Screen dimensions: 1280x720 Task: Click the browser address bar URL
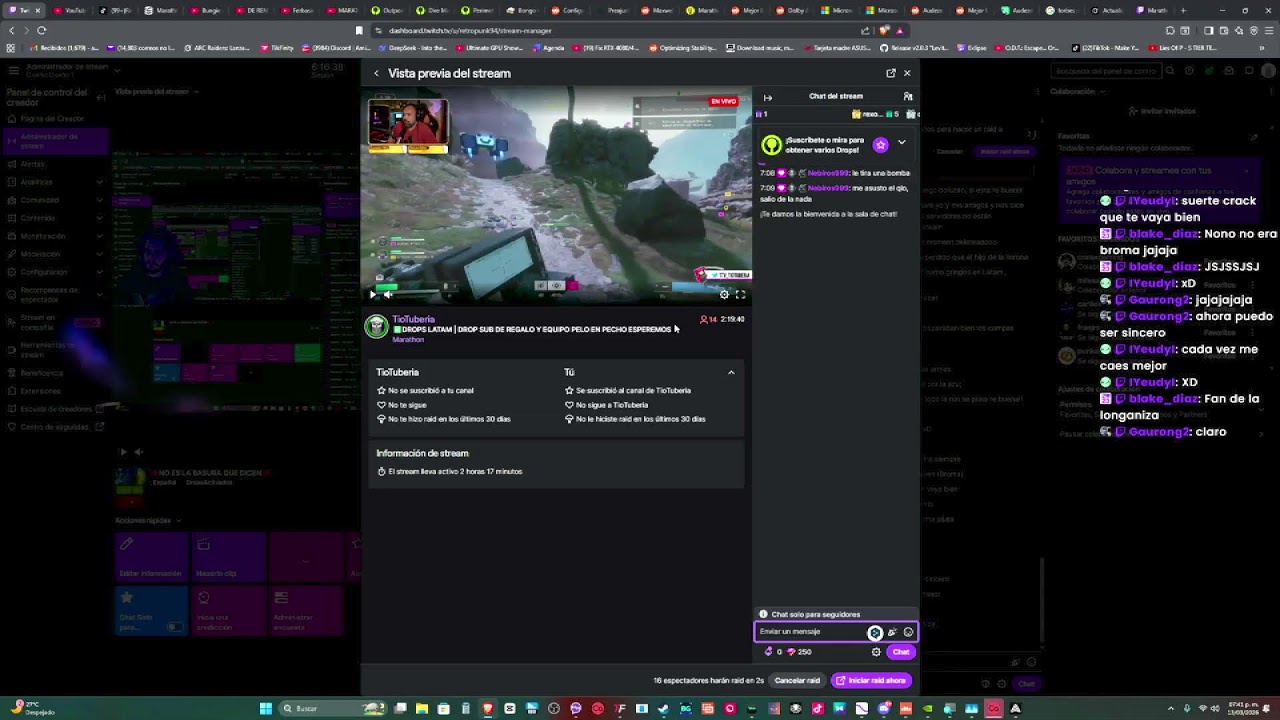(470, 30)
